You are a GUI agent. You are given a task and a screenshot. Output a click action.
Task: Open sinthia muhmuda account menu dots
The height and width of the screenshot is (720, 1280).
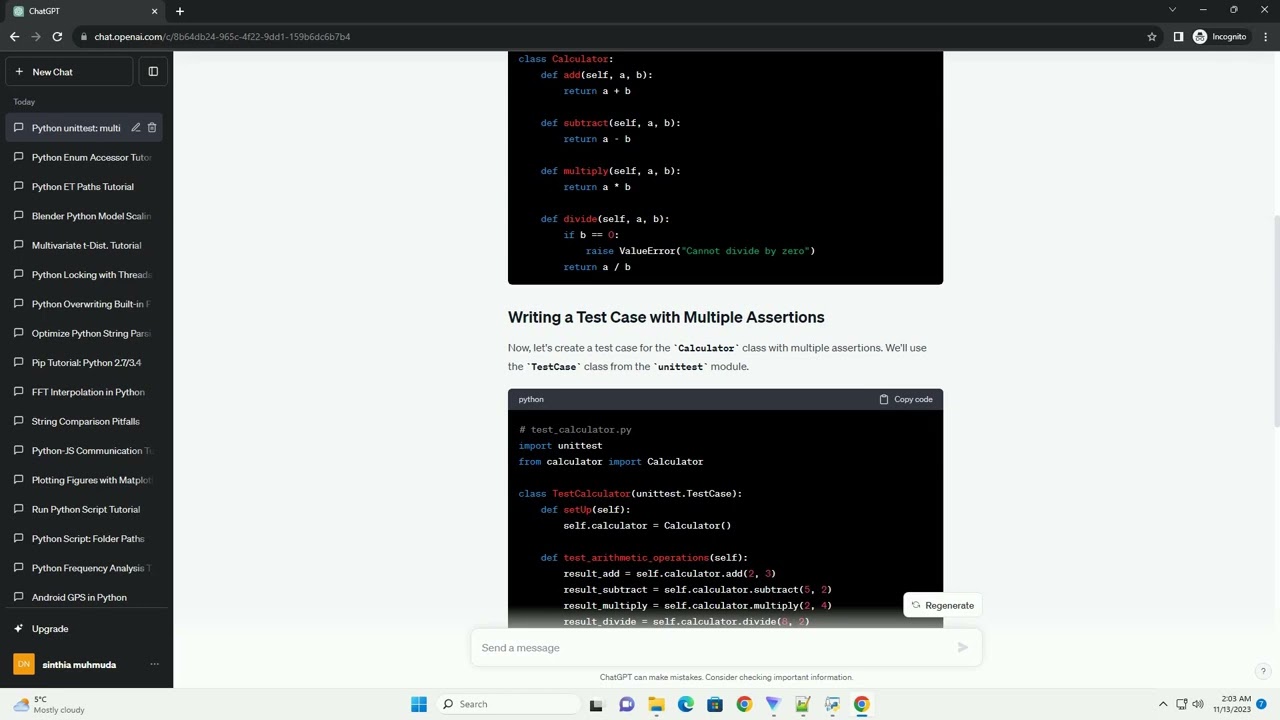pos(154,665)
